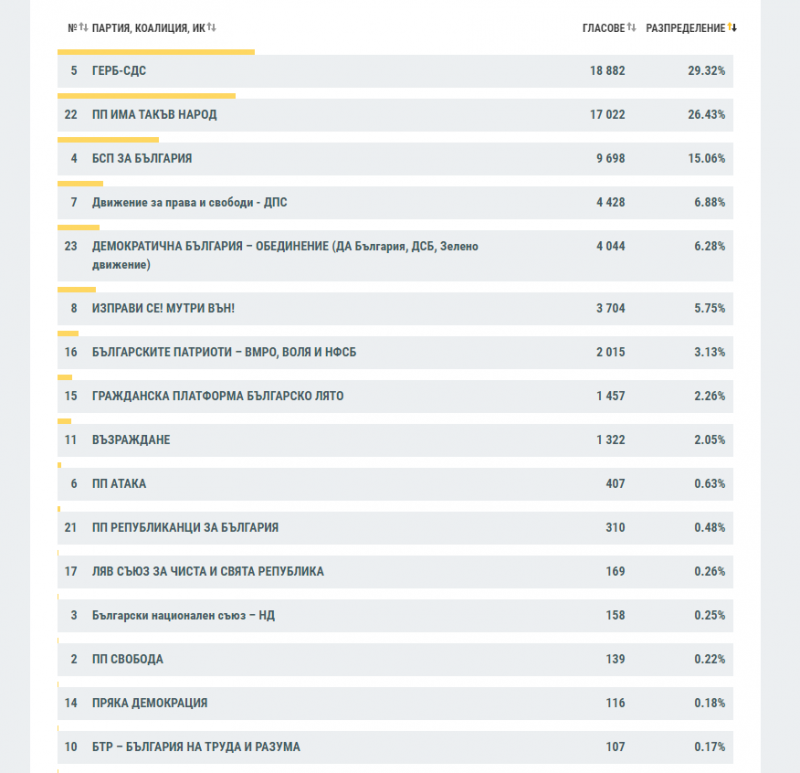Click the ПАРТИЯ, КОАЛИЦИЯ, ИК column header
The image size is (800, 773).
tap(147, 28)
